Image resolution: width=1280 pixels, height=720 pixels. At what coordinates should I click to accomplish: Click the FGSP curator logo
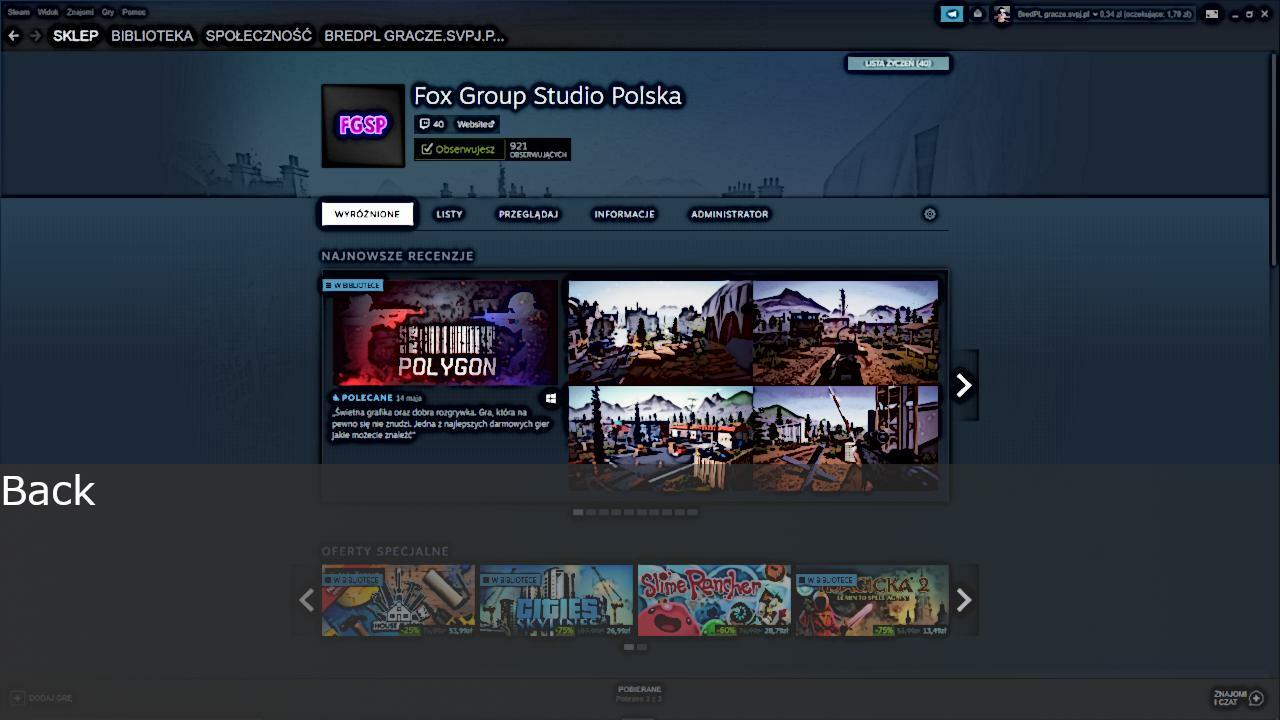[x=363, y=126]
